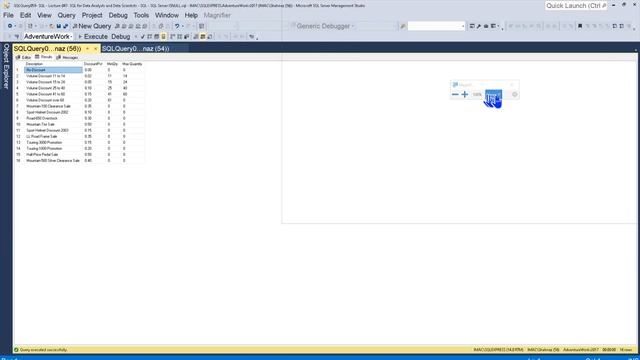The image size is (640, 360).
Task: Select the Sport Helmet Discount-2002 cell
Action: [x=53, y=112]
